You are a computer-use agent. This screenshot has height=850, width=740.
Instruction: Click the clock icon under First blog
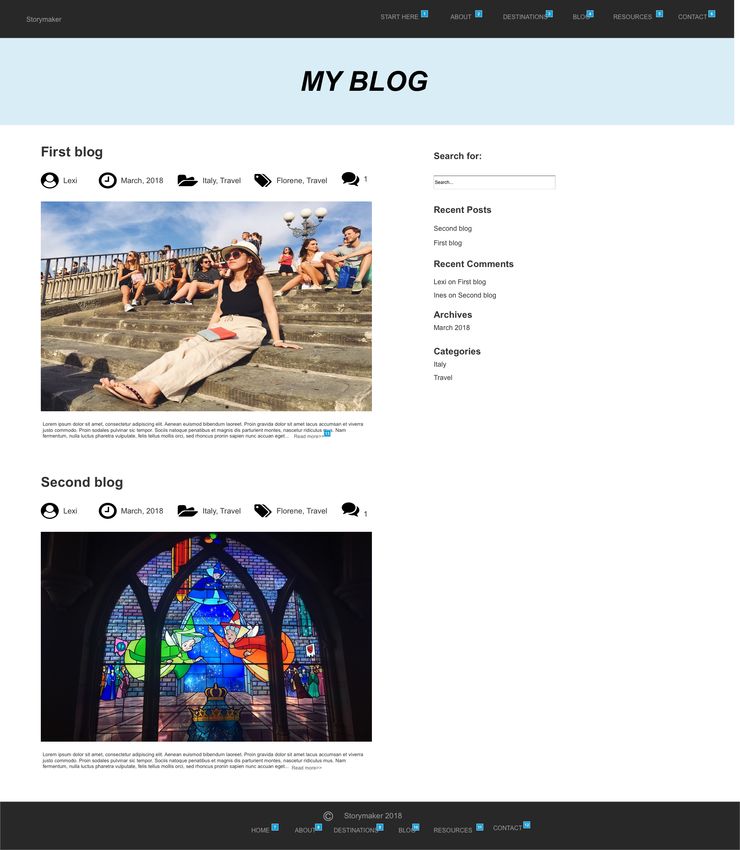coord(107,181)
